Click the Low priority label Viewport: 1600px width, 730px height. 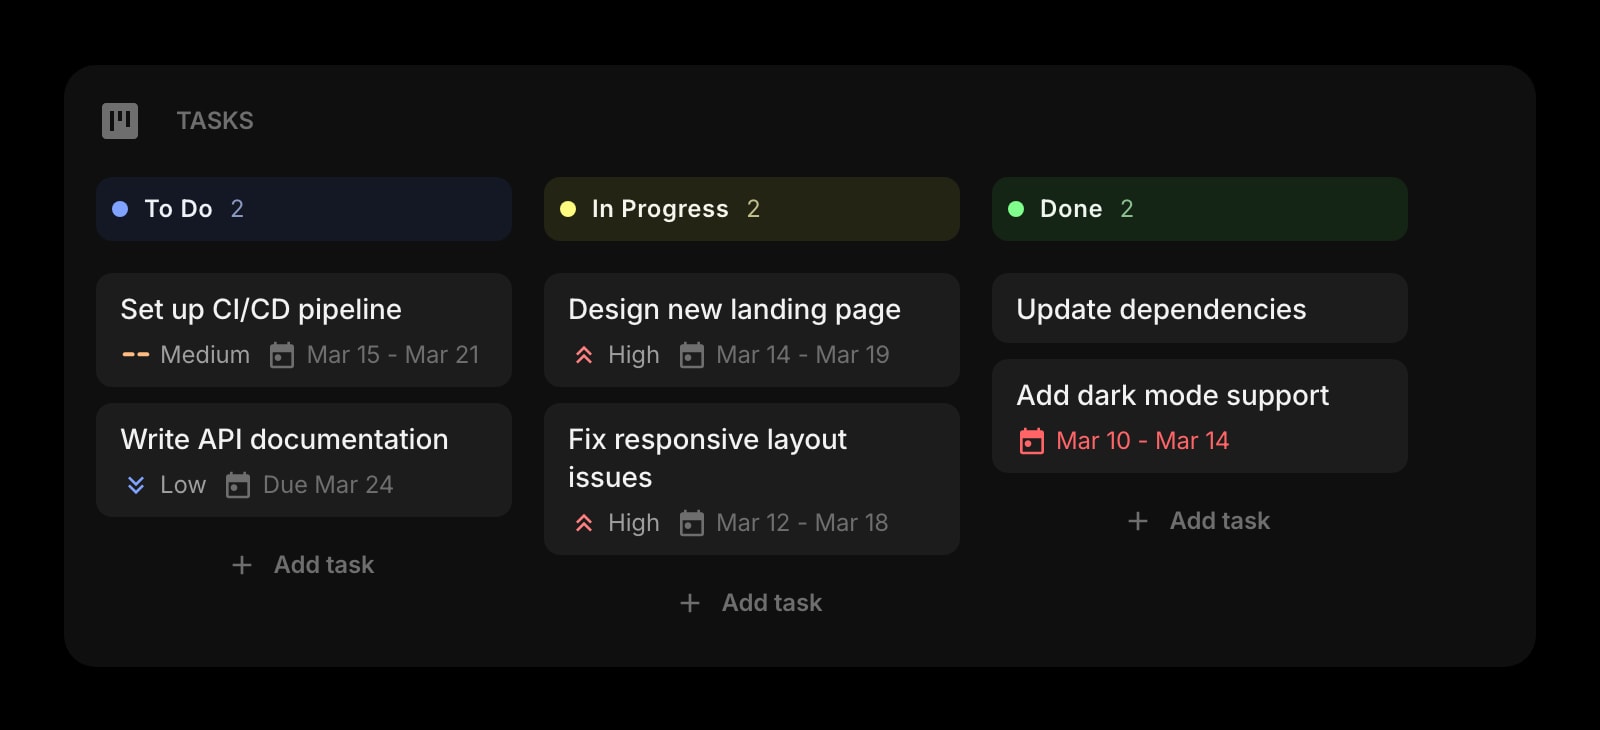point(183,485)
